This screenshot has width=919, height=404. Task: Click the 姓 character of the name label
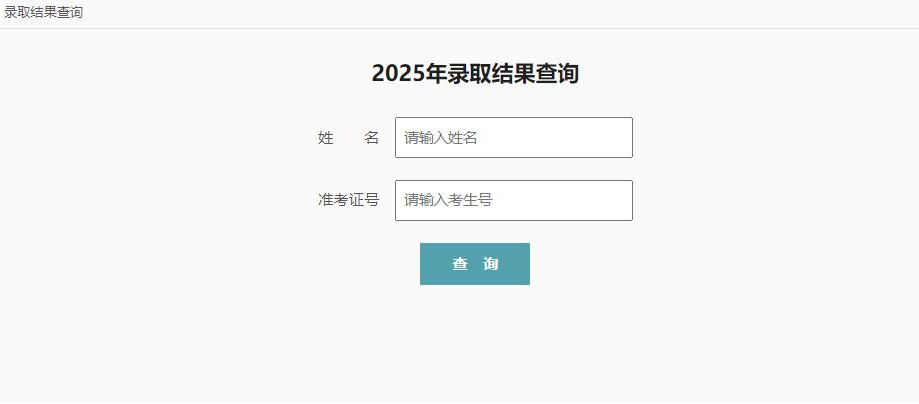point(326,138)
